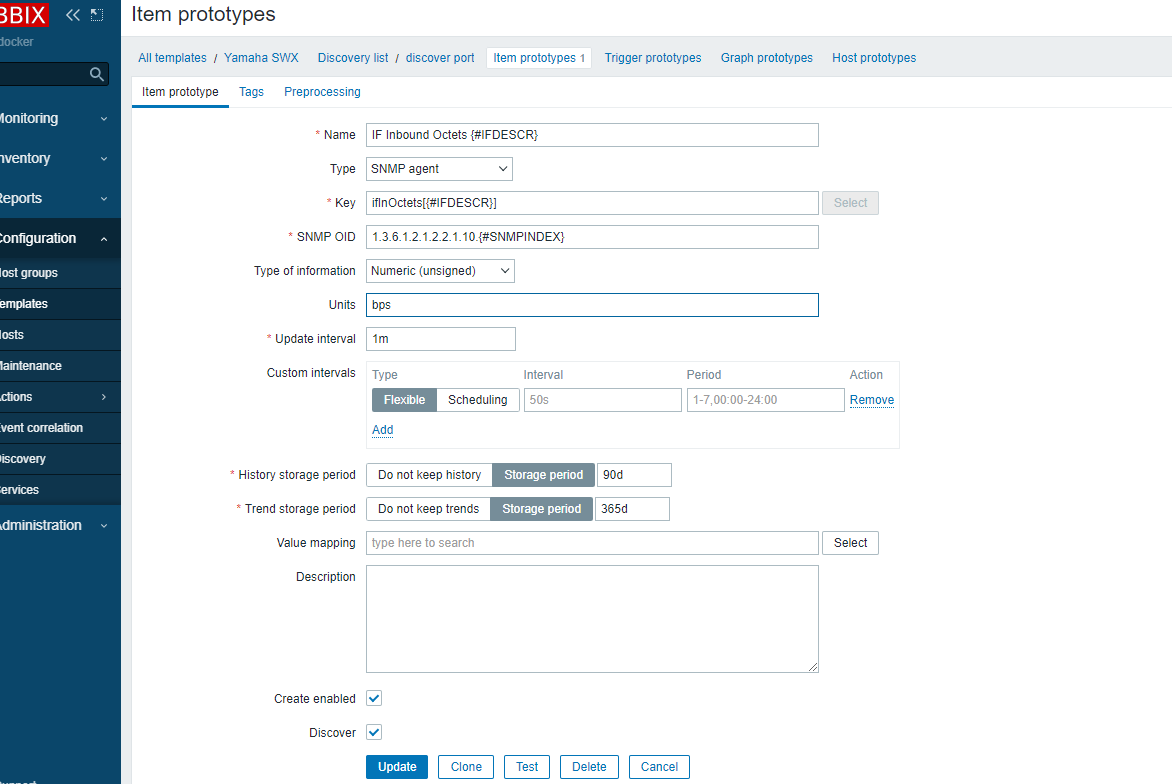Open the Type of information dropdown

click(x=440, y=271)
